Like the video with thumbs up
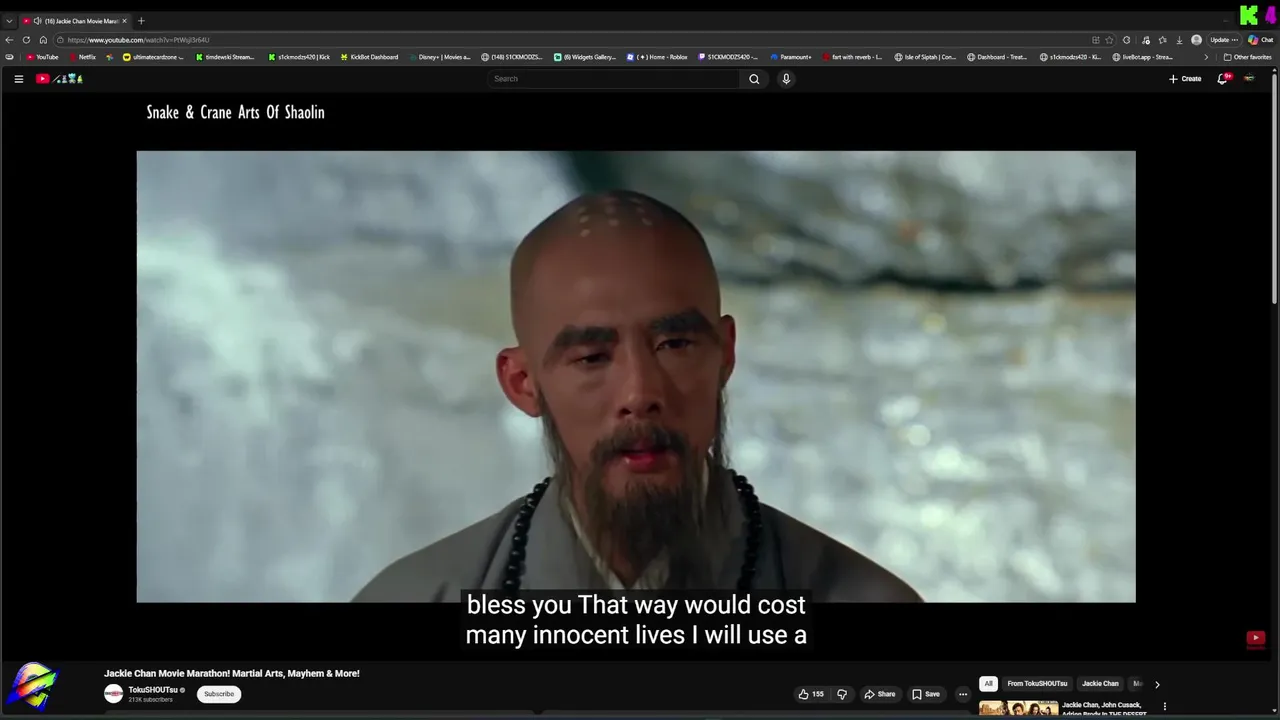Viewport: 1280px width, 720px height. coord(811,694)
